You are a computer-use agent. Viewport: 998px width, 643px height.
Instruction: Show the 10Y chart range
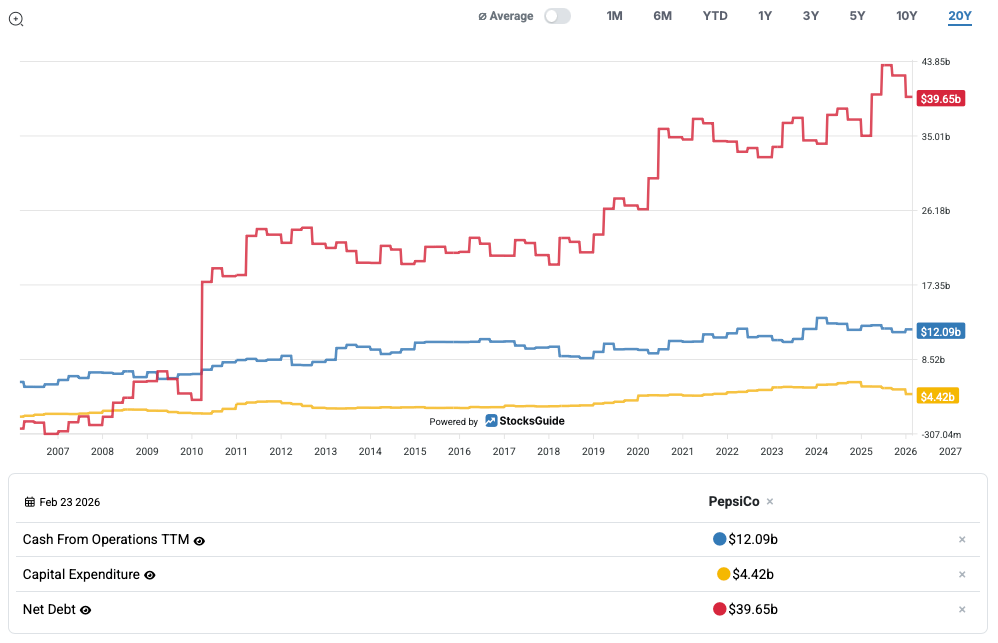(906, 16)
